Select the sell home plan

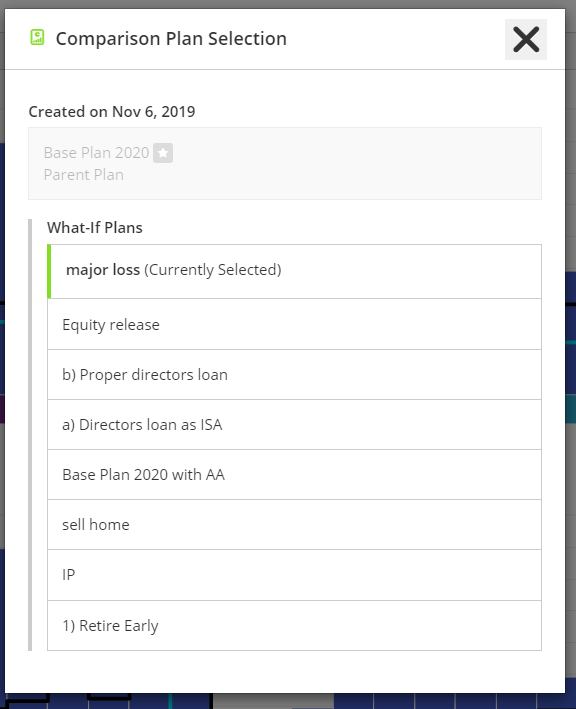[x=294, y=525]
